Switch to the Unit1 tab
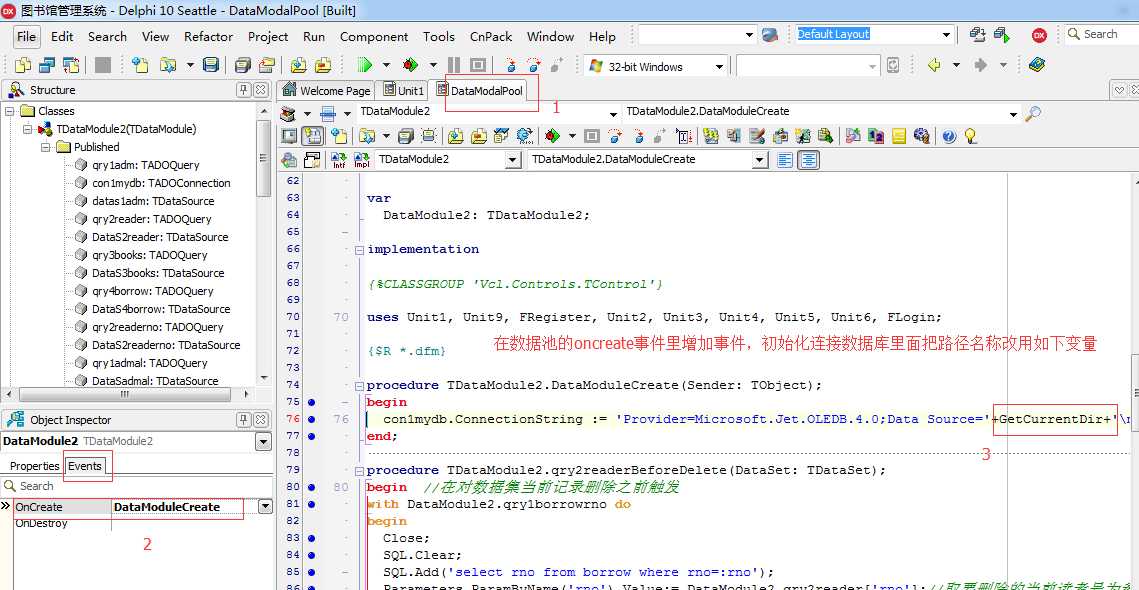This screenshot has height=590, width=1139. 403,90
